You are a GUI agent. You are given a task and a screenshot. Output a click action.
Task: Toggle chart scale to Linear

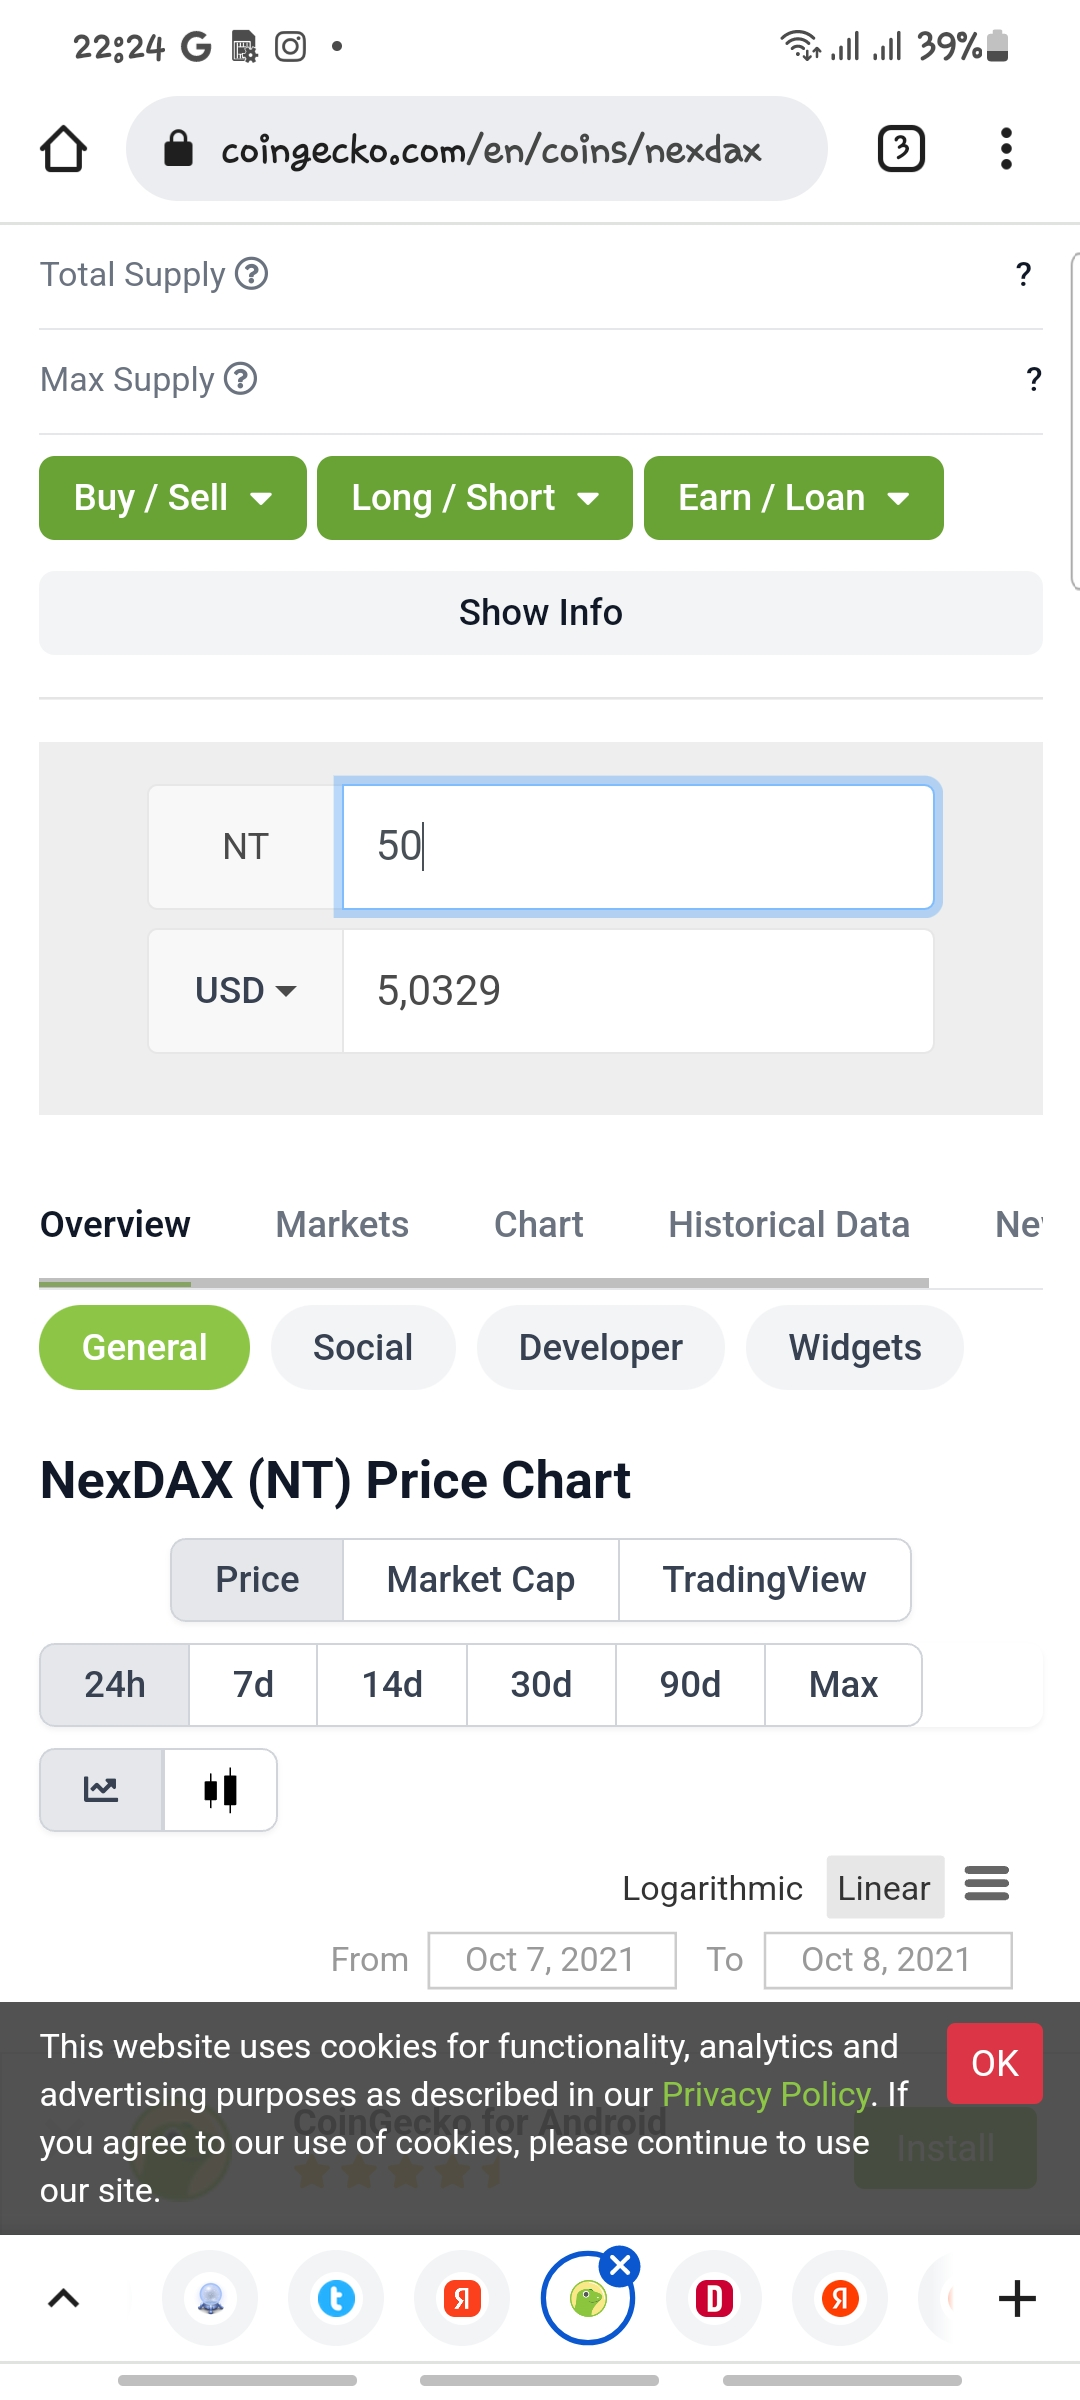pos(884,1888)
